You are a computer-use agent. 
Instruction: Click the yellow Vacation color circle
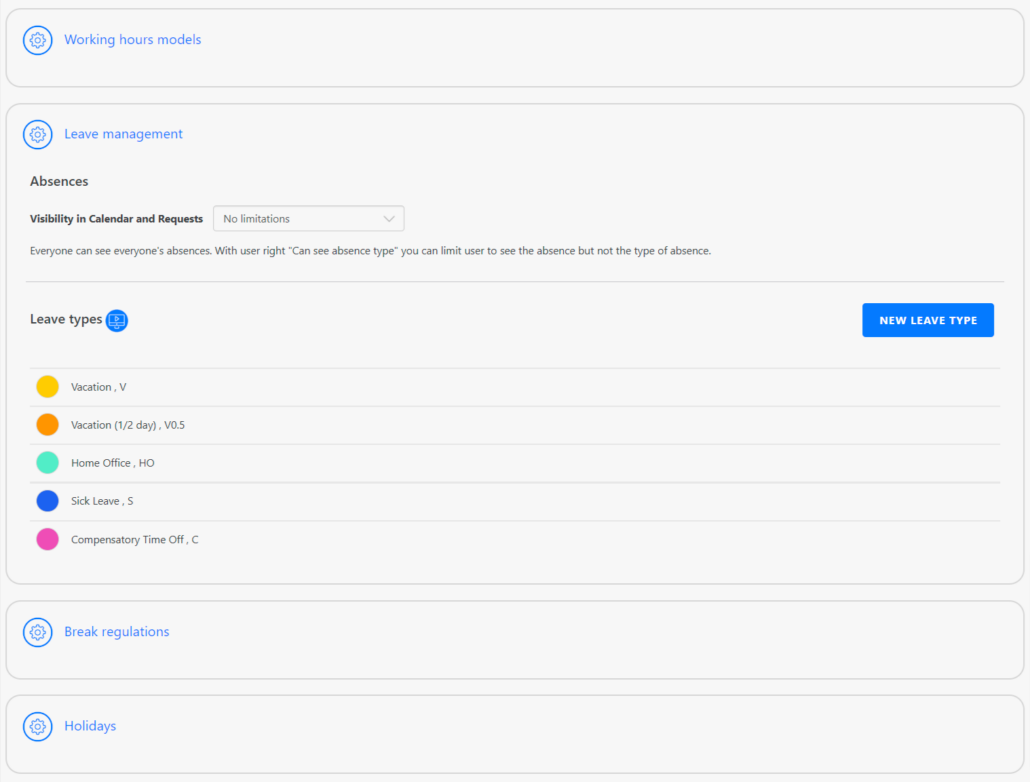(x=47, y=387)
